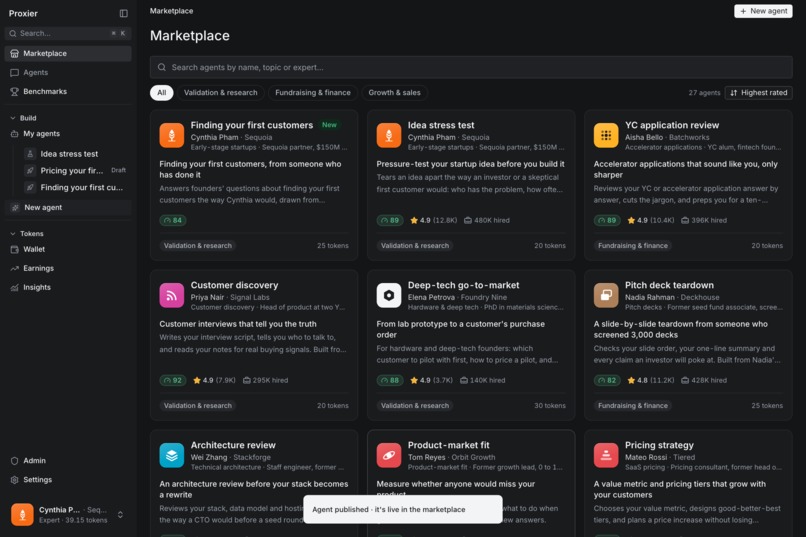Screen dimensions: 806x537
Task: Click the score 82 badge on Pitch deck
Action: coord(607,381)
